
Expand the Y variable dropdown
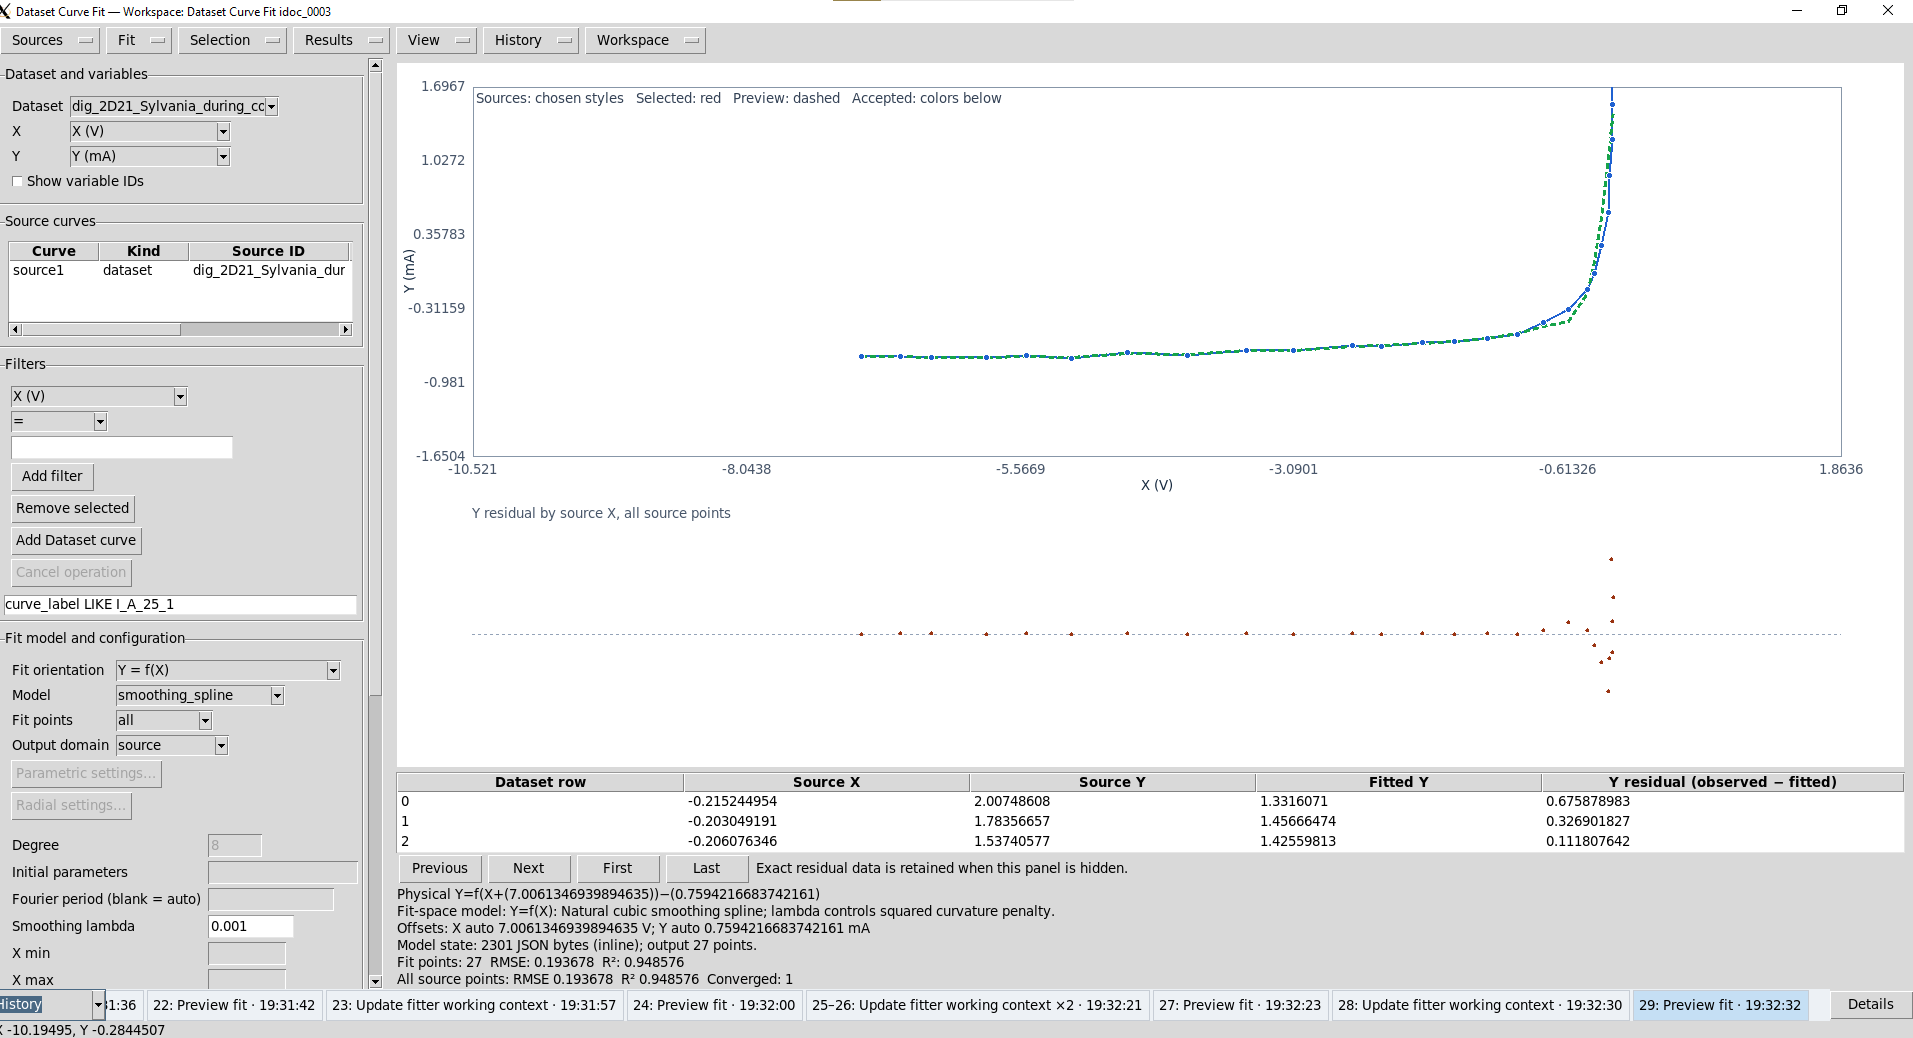click(x=223, y=156)
